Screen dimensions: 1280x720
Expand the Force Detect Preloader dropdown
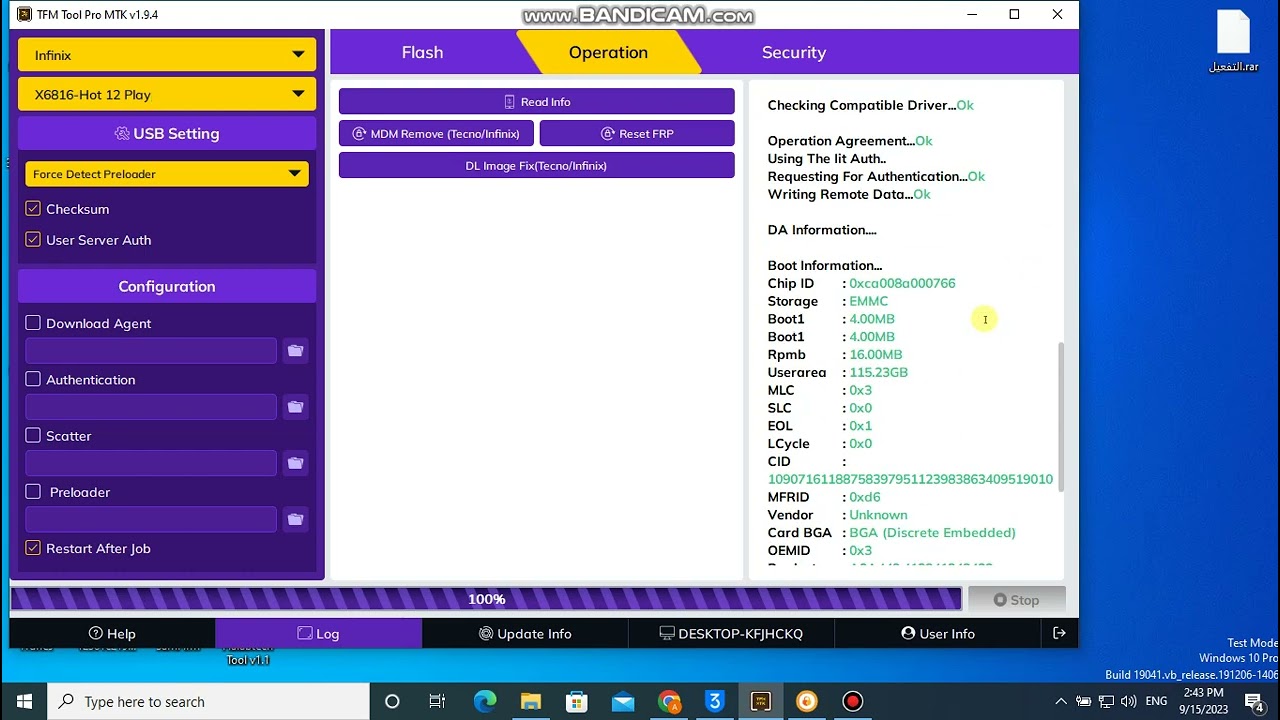(167, 174)
